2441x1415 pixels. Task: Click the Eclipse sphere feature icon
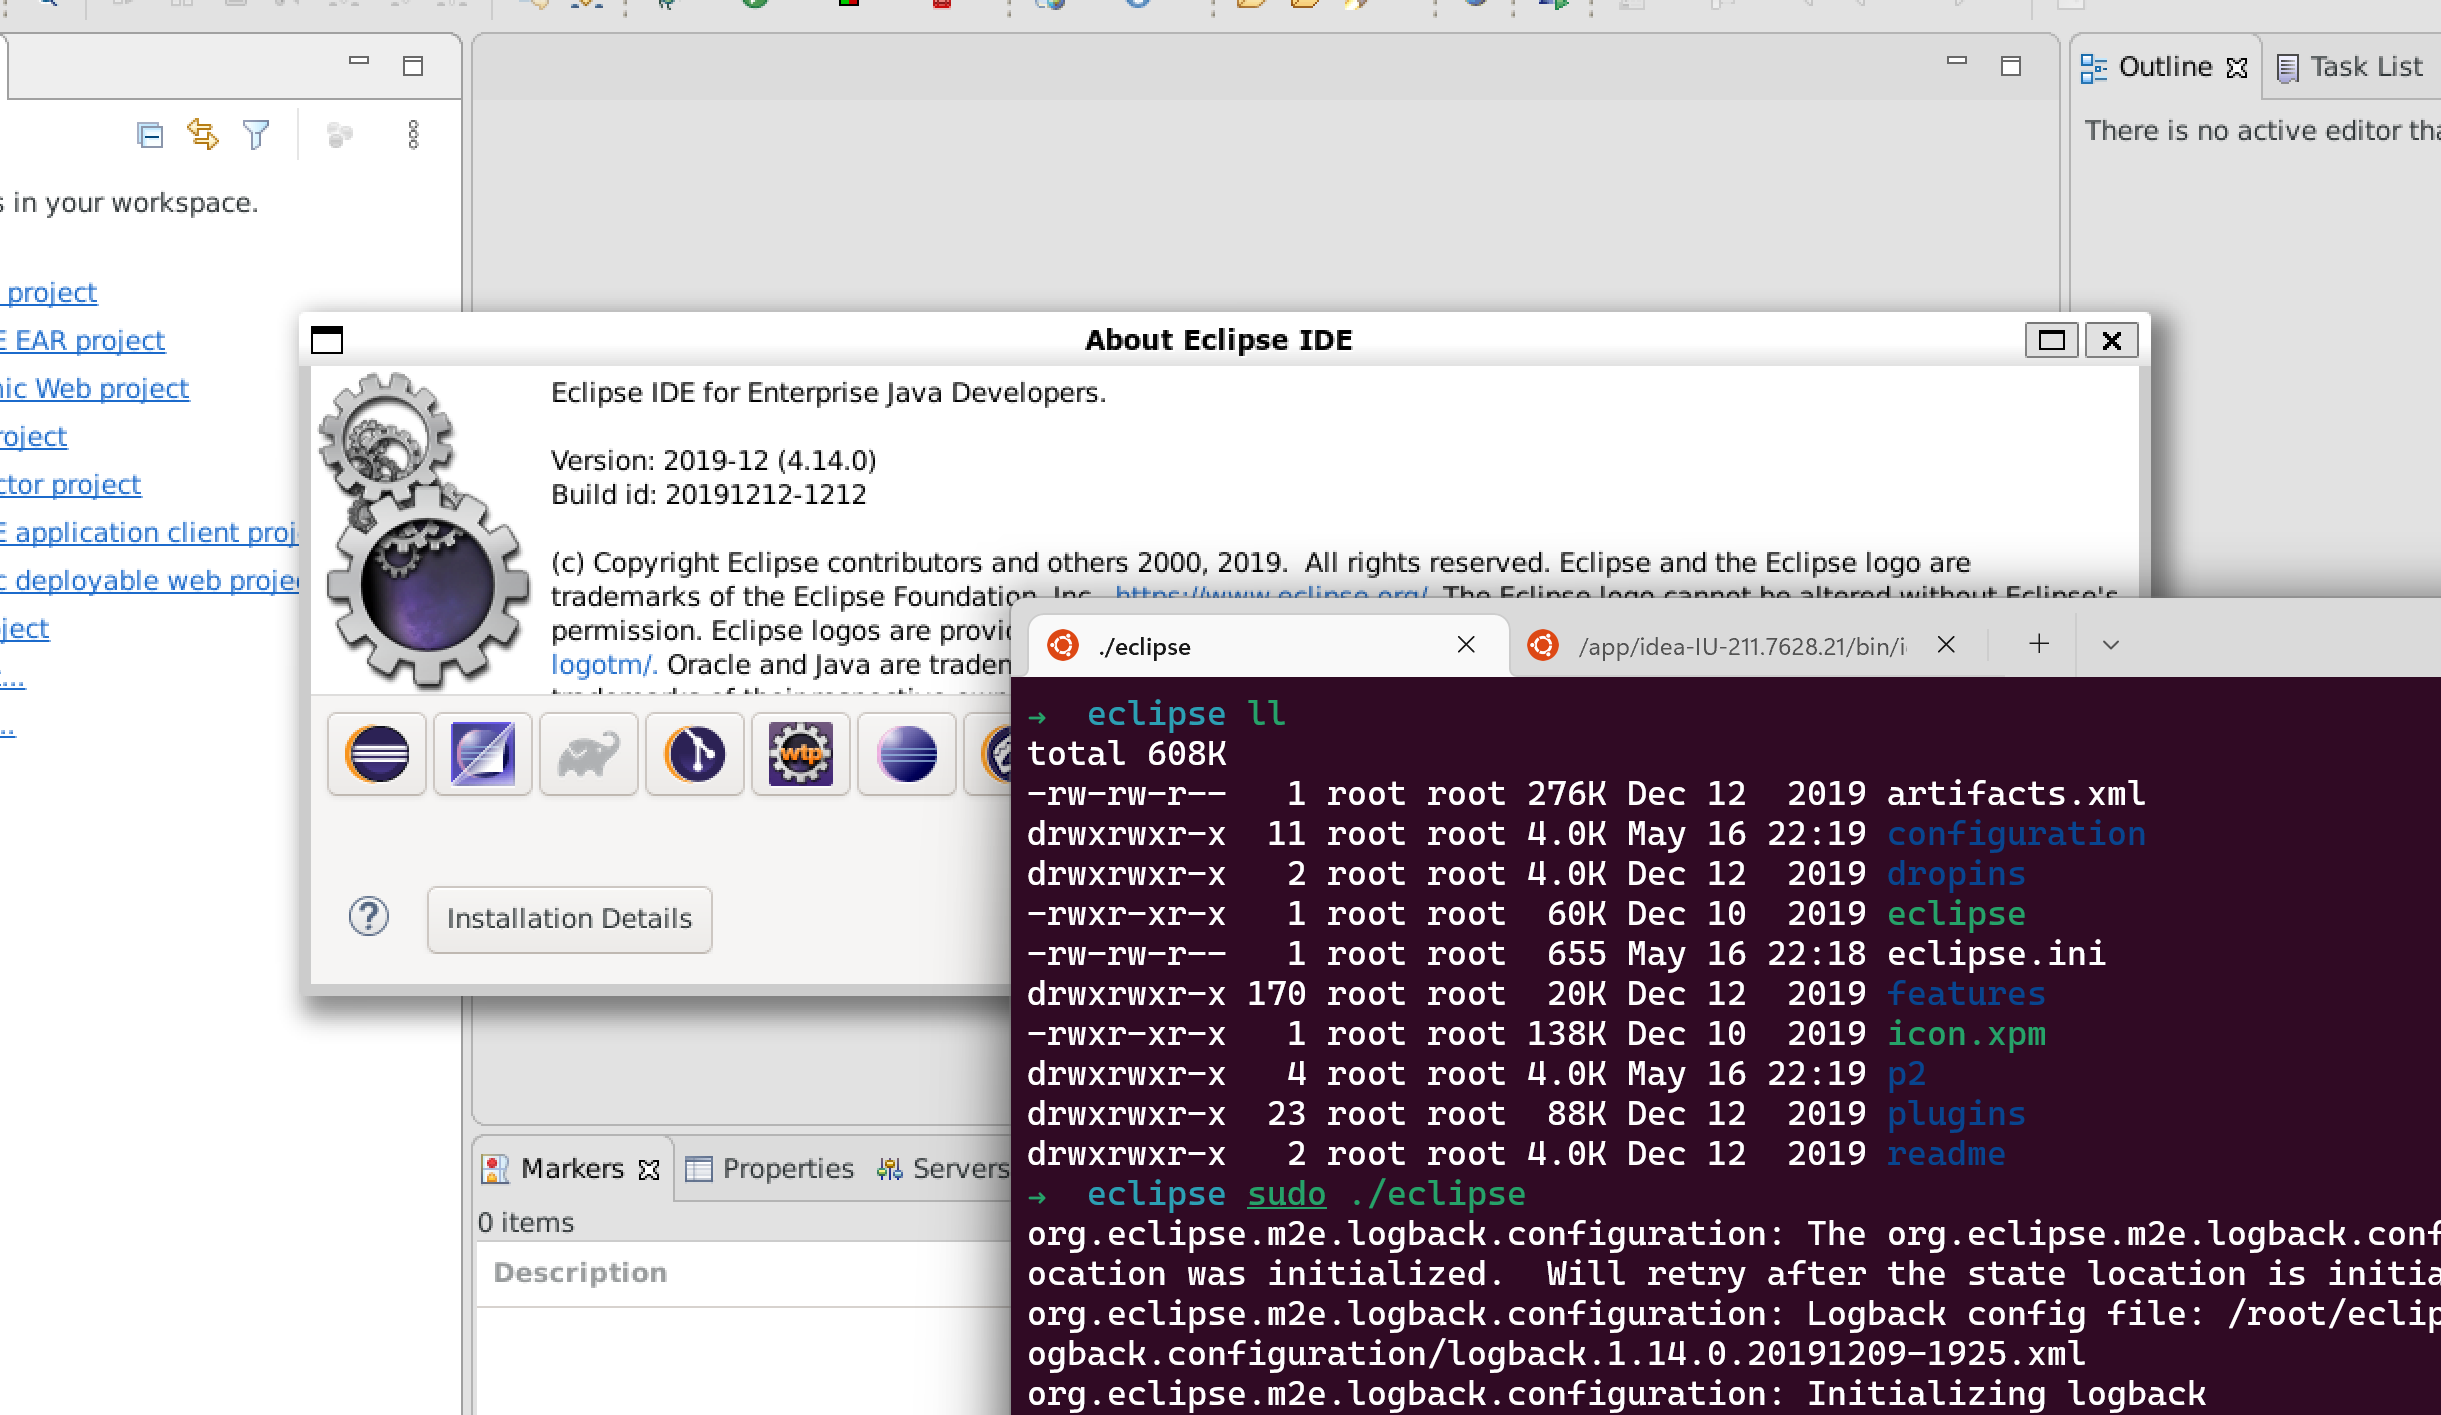(906, 755)
